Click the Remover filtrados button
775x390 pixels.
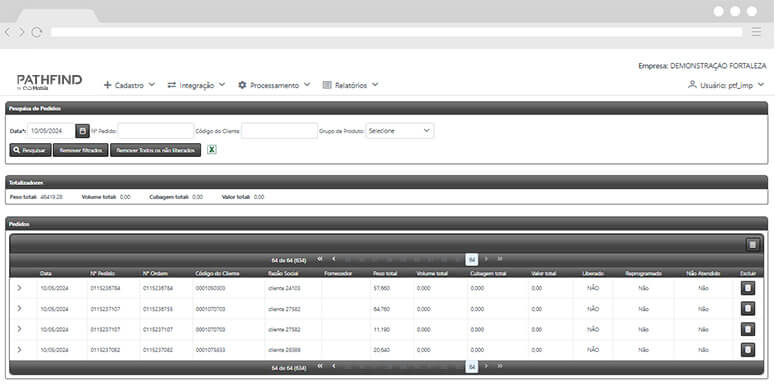(81, 150)
